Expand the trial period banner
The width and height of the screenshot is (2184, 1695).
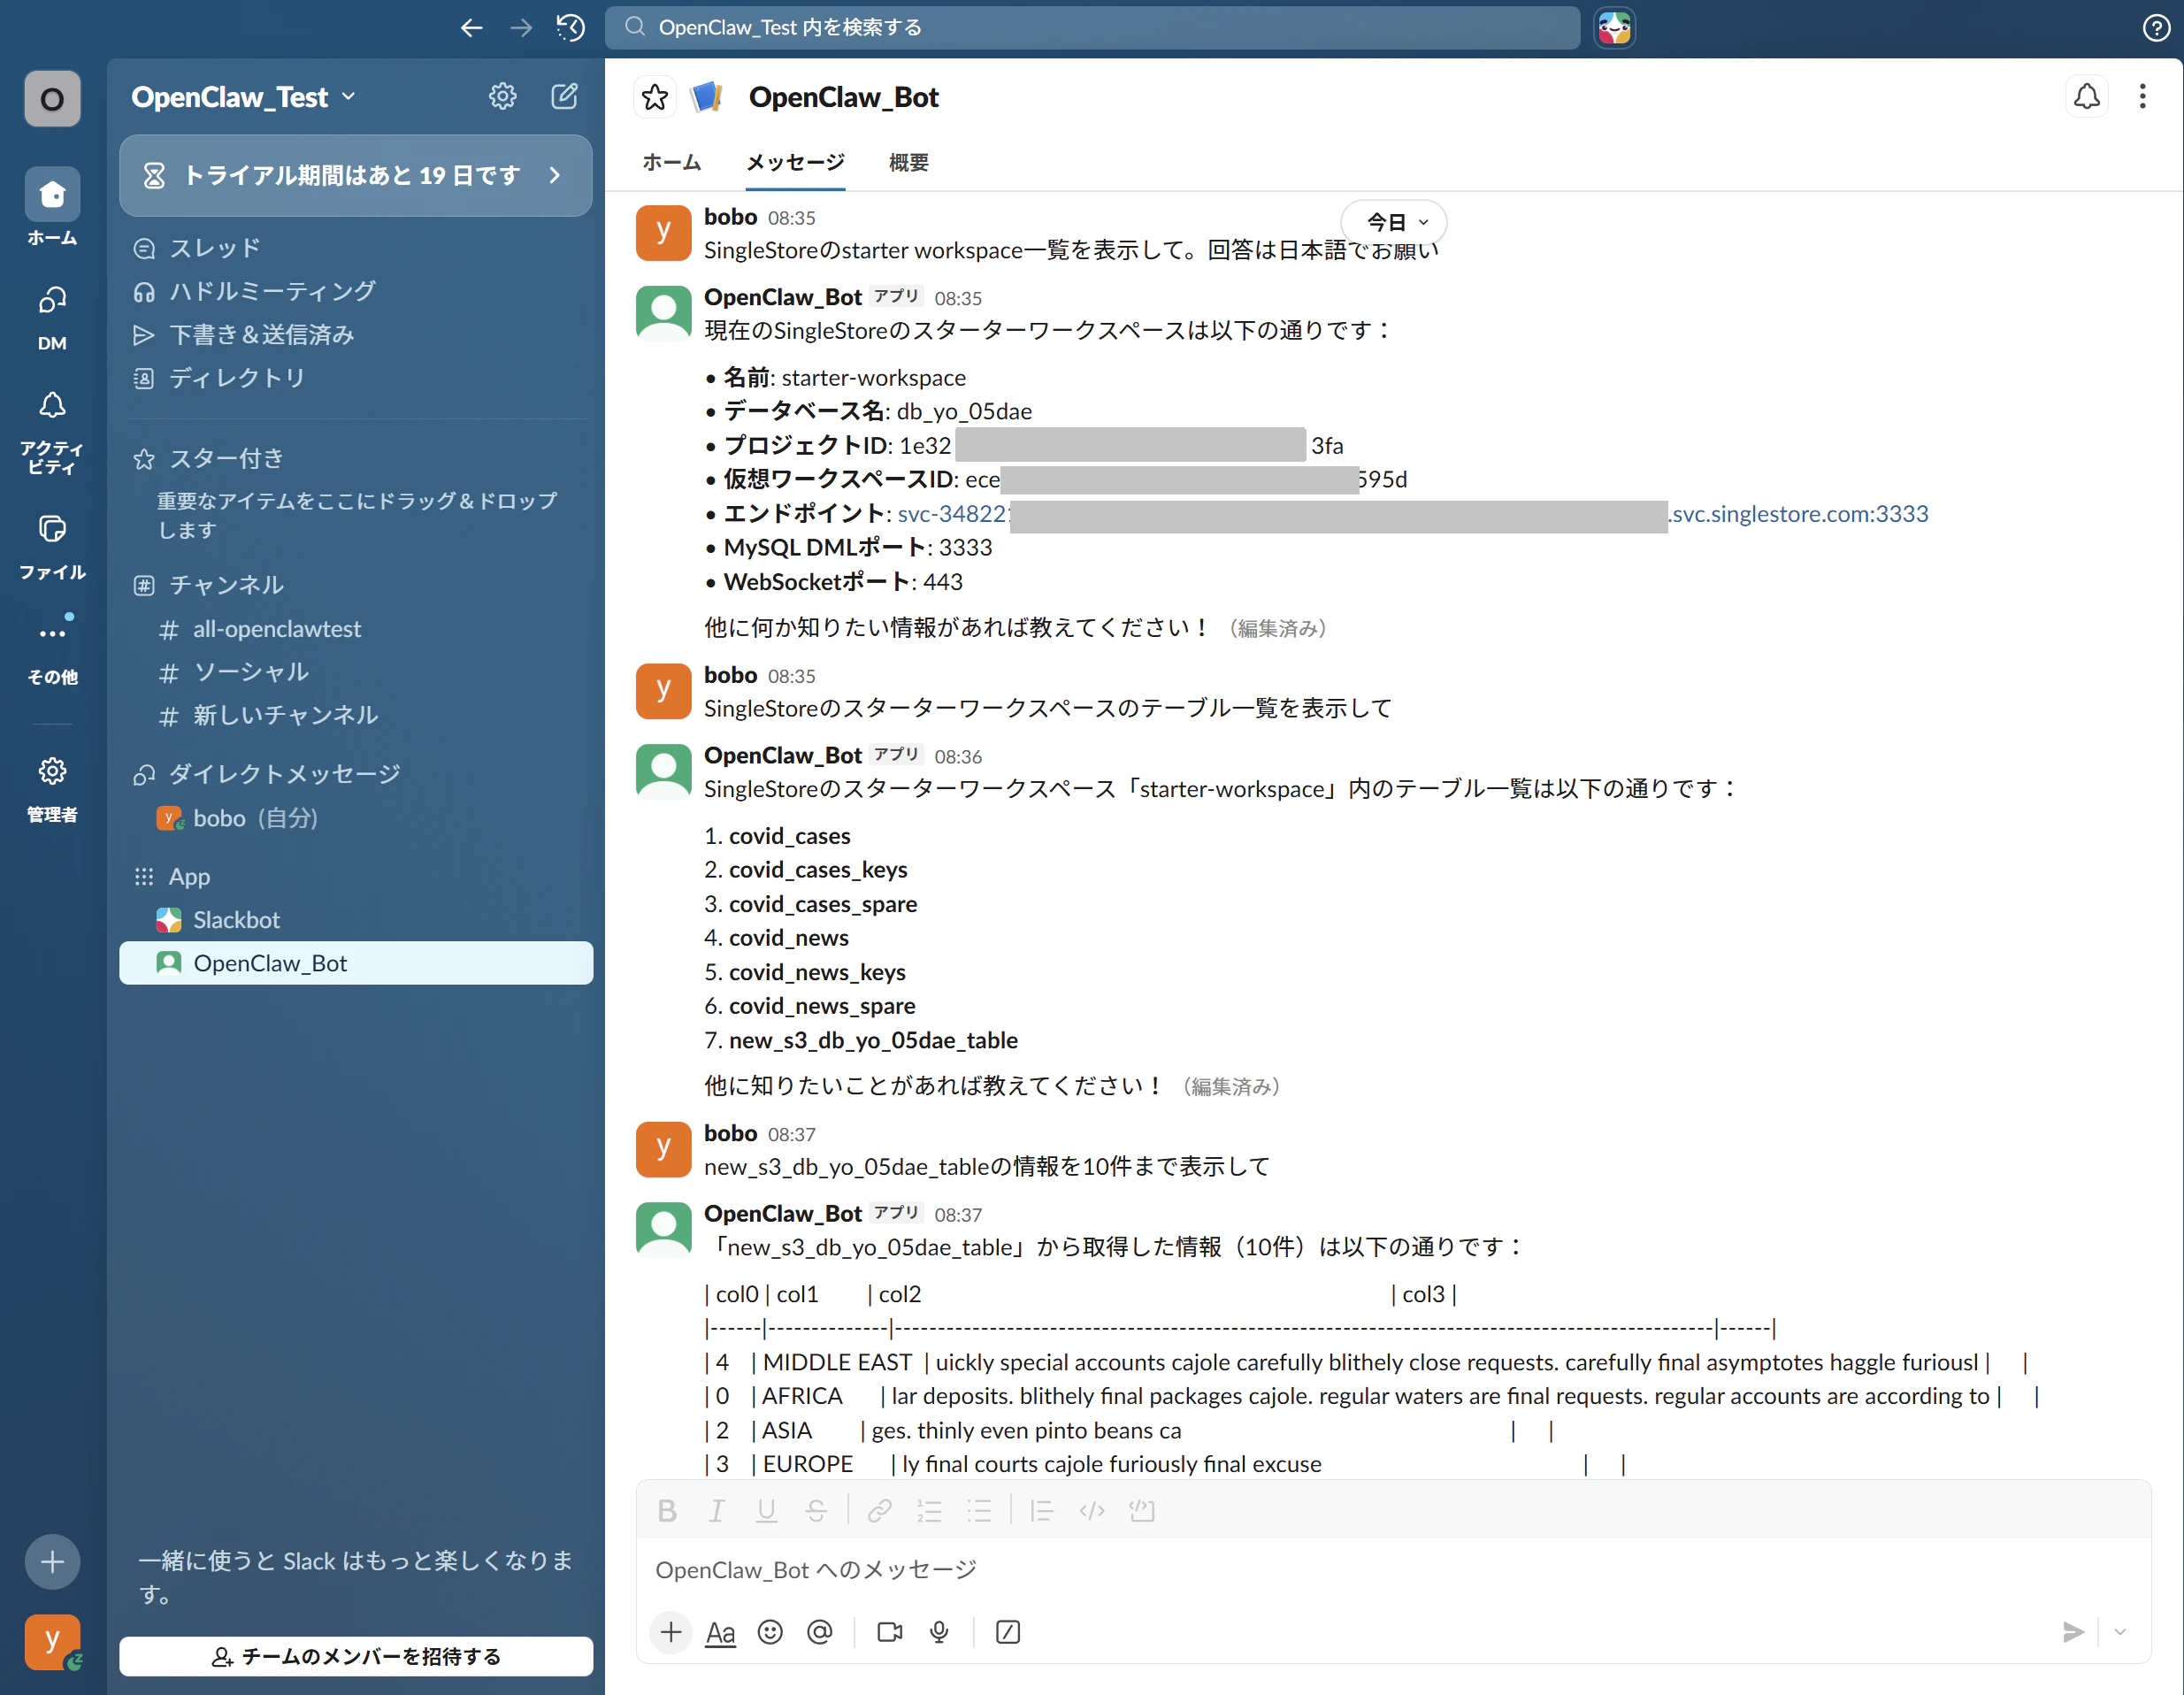(x=356, y=176)
